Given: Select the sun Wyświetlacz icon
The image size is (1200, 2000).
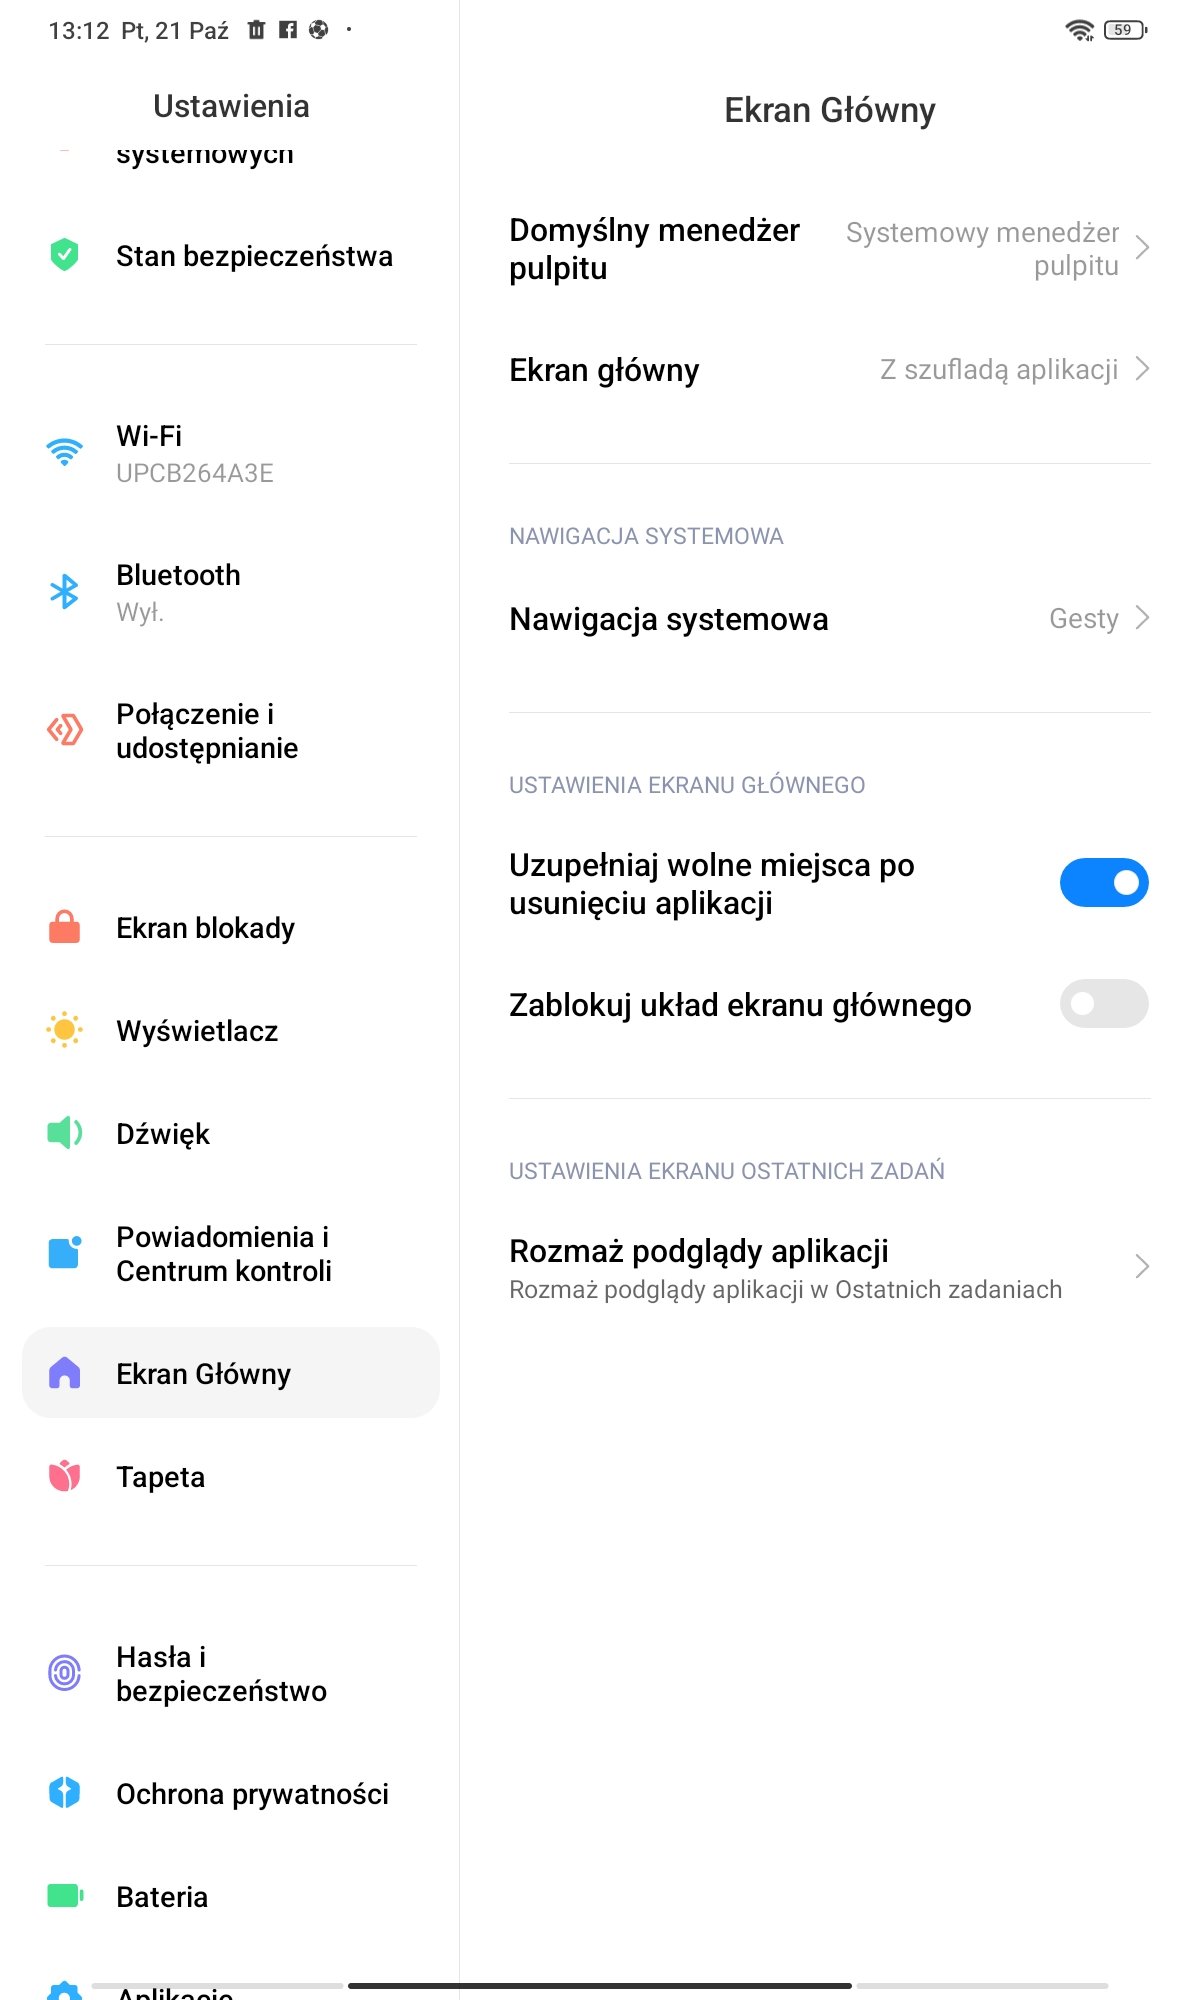Looking at the screenshot, I should point(64,1030).
